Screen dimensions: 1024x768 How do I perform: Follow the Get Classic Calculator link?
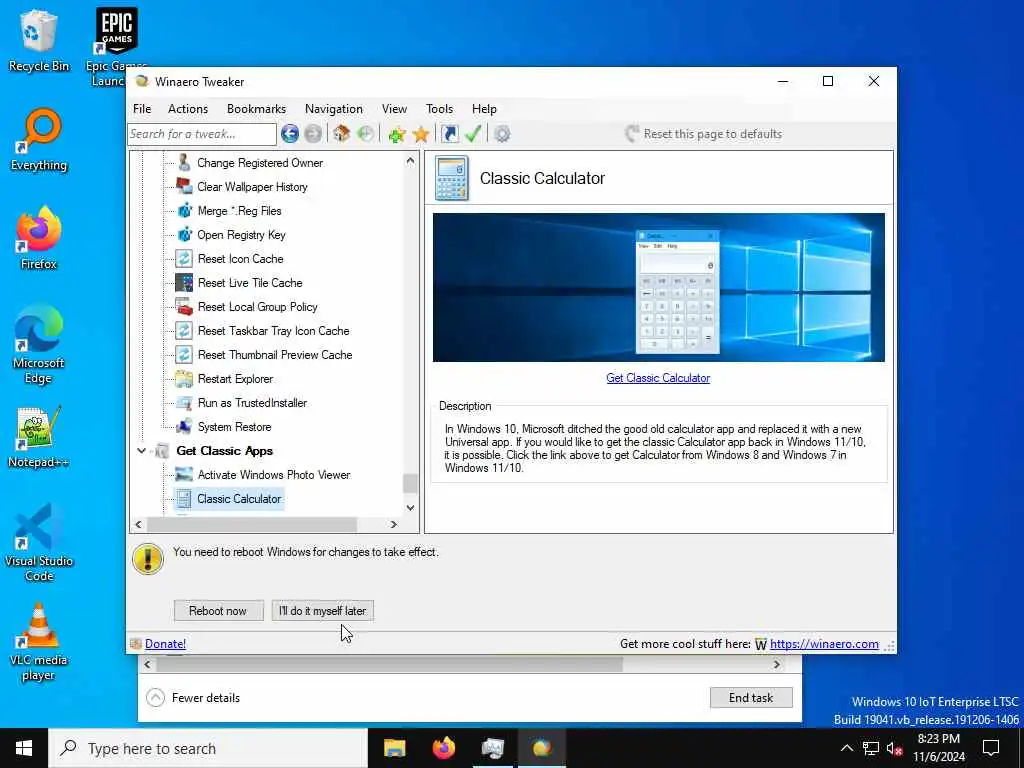point(658,378)
